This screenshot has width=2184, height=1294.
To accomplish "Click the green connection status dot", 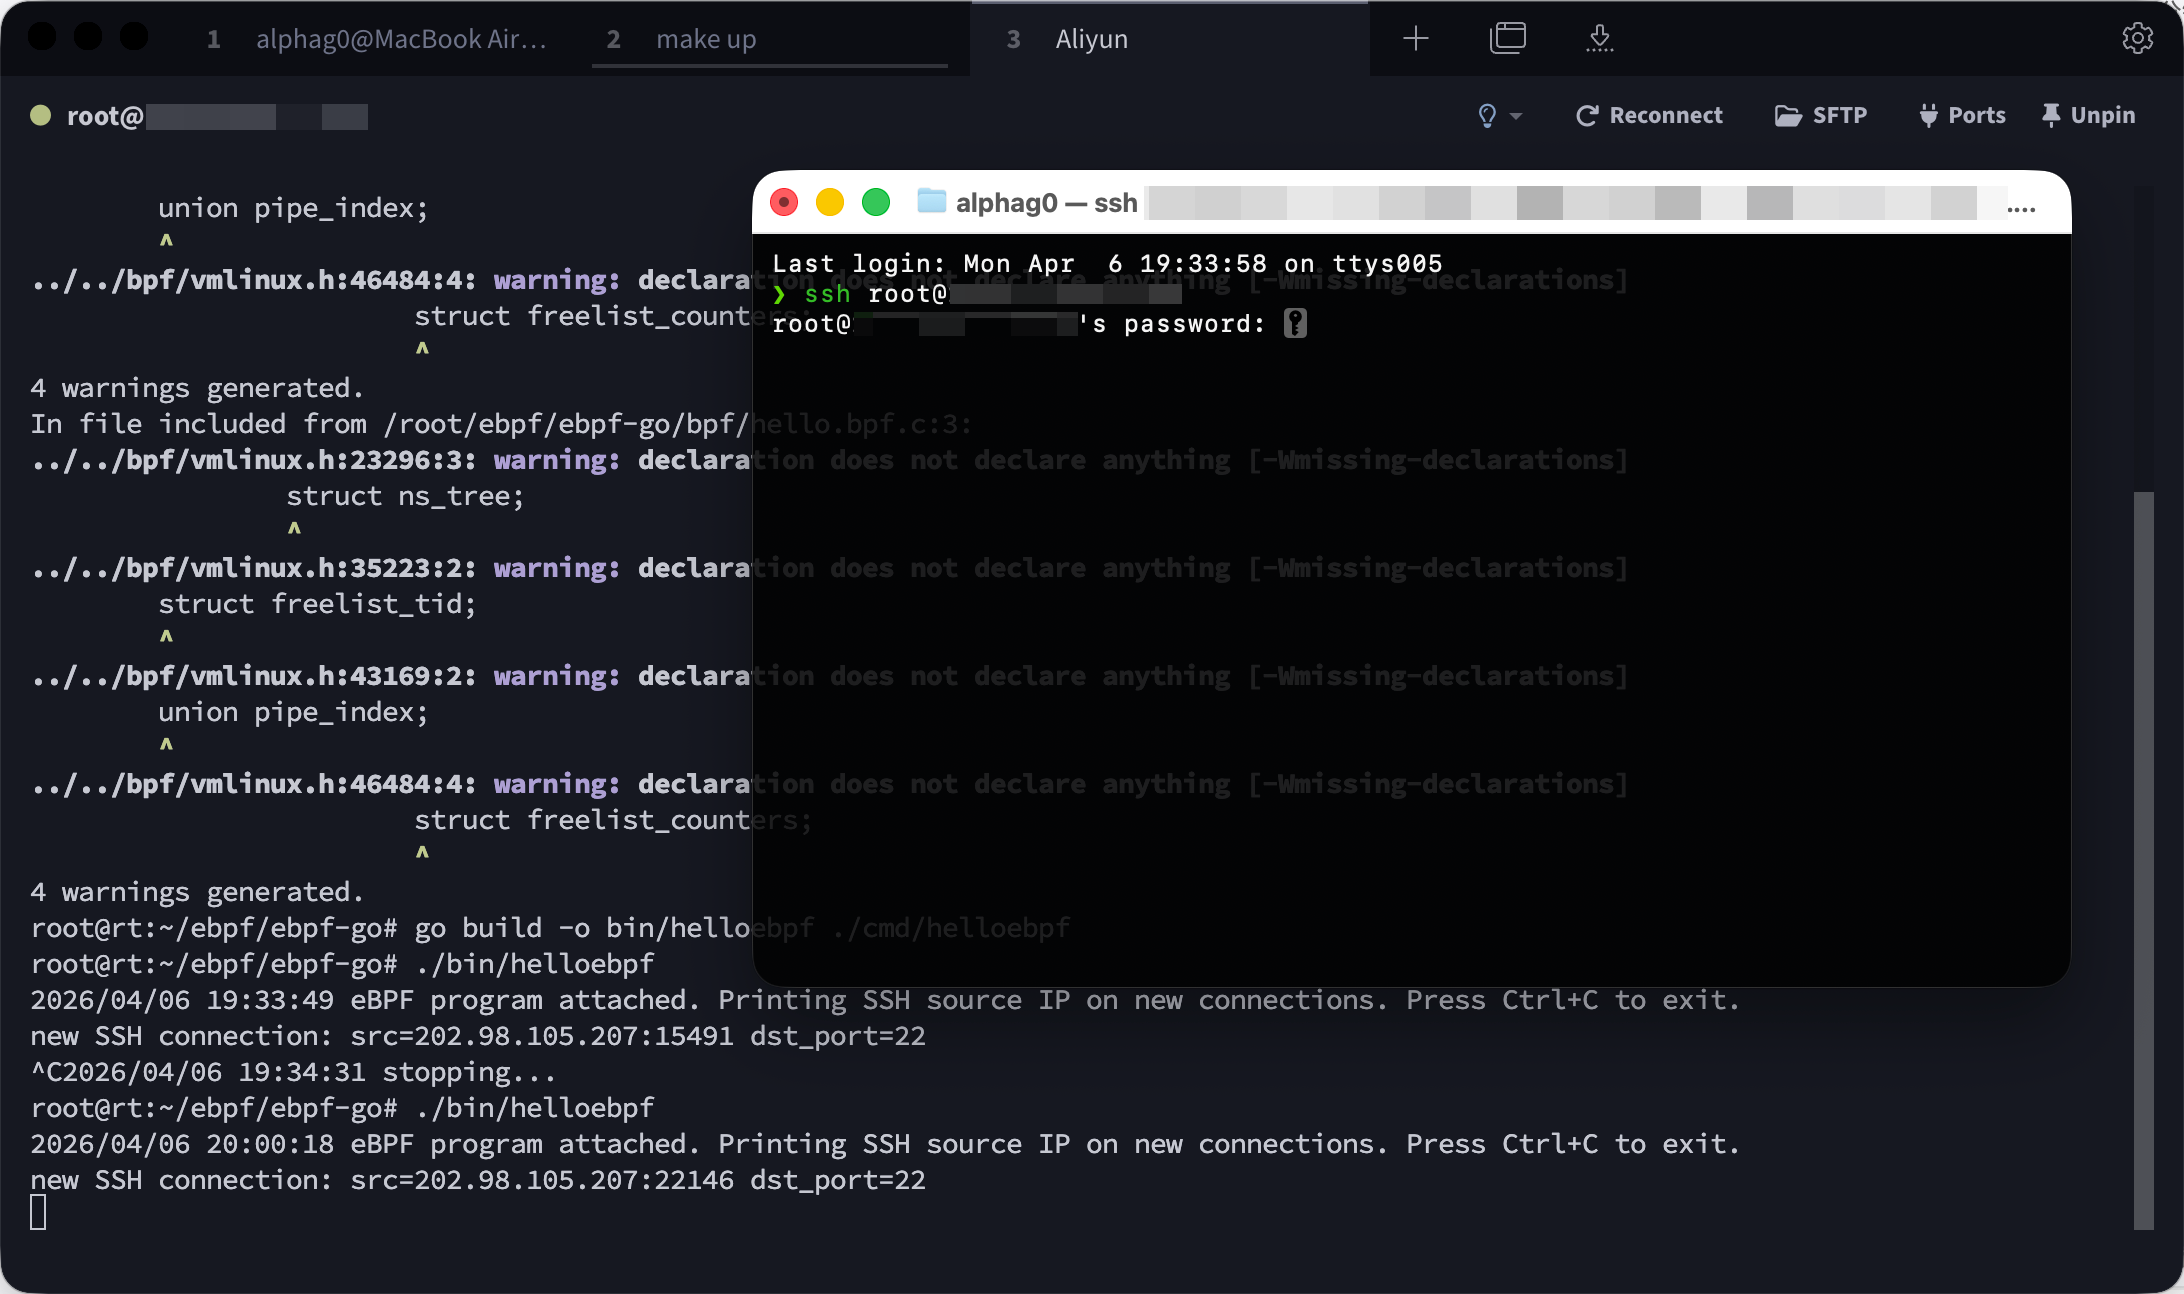I will [x=41, y=116].
